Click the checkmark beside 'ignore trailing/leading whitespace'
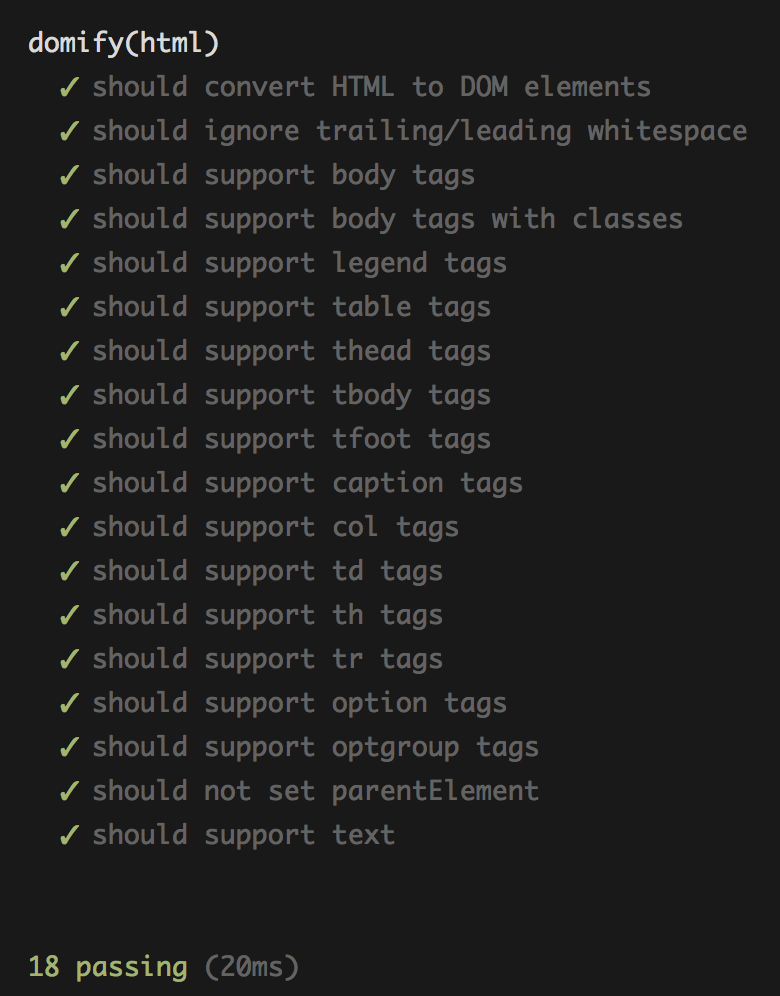Image resolution: width=780 pixels, height=996 pixels. 69,131
